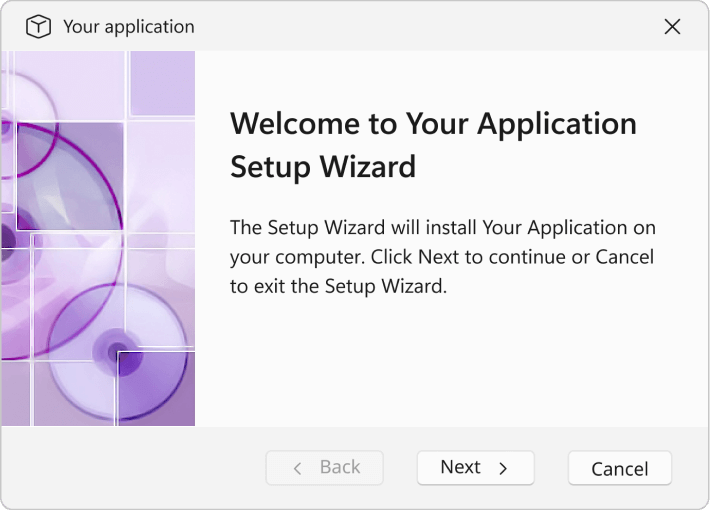Viewport: 710px width, 511px height.
Task: Close the Your application setup window
Action: (672, 26)
